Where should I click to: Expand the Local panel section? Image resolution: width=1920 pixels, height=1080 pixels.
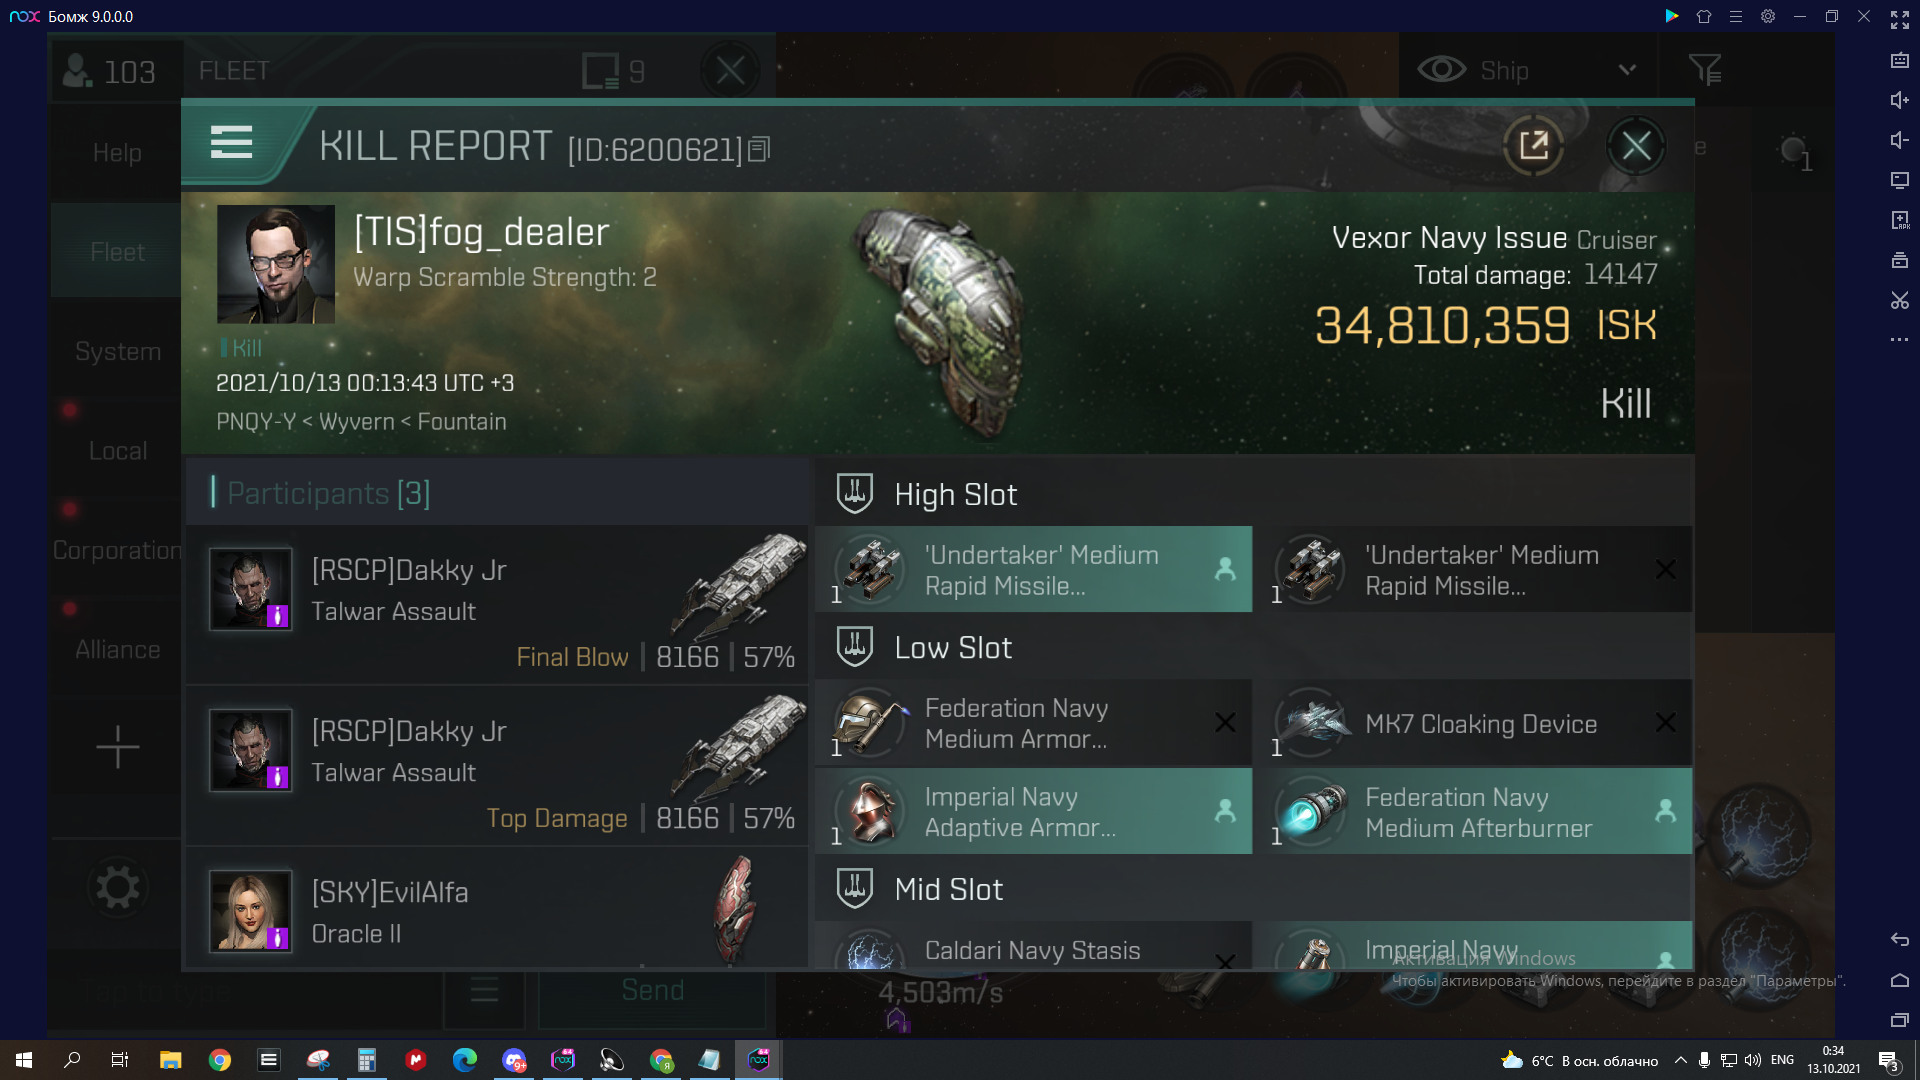click(x=117, y=451)
